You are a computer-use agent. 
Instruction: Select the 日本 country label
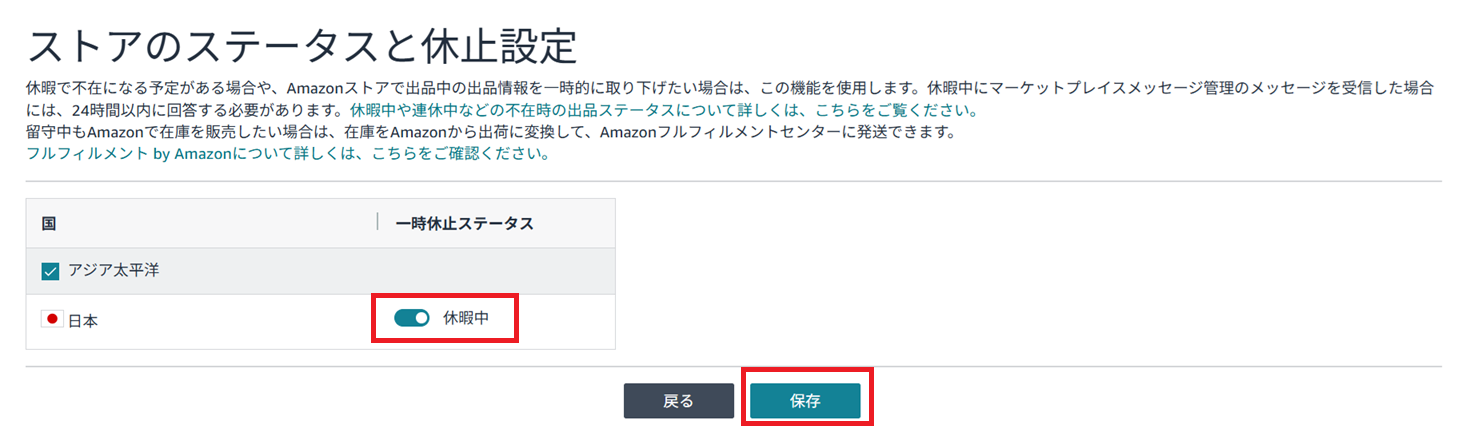coord(83,321)
